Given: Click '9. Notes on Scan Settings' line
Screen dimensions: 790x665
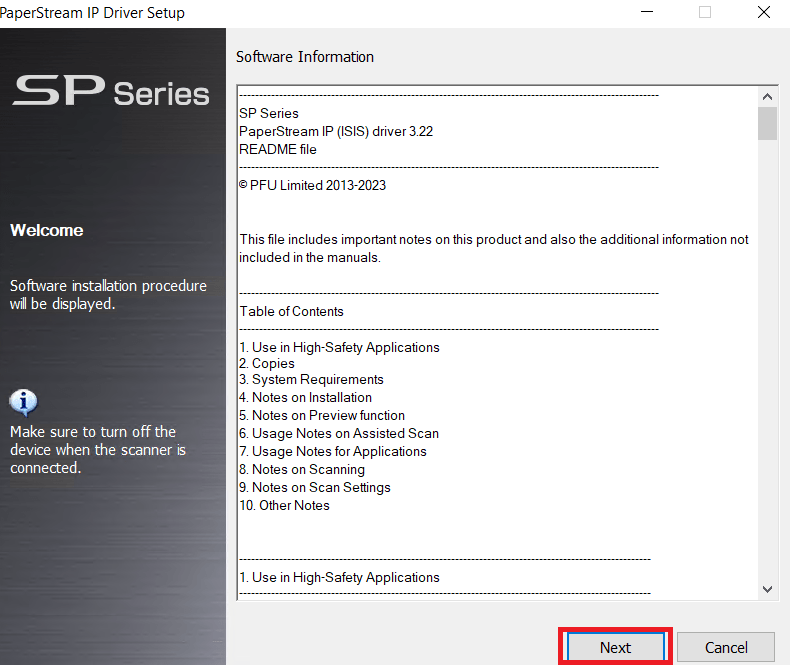Looking at the screenshot, I should (315, 488).
